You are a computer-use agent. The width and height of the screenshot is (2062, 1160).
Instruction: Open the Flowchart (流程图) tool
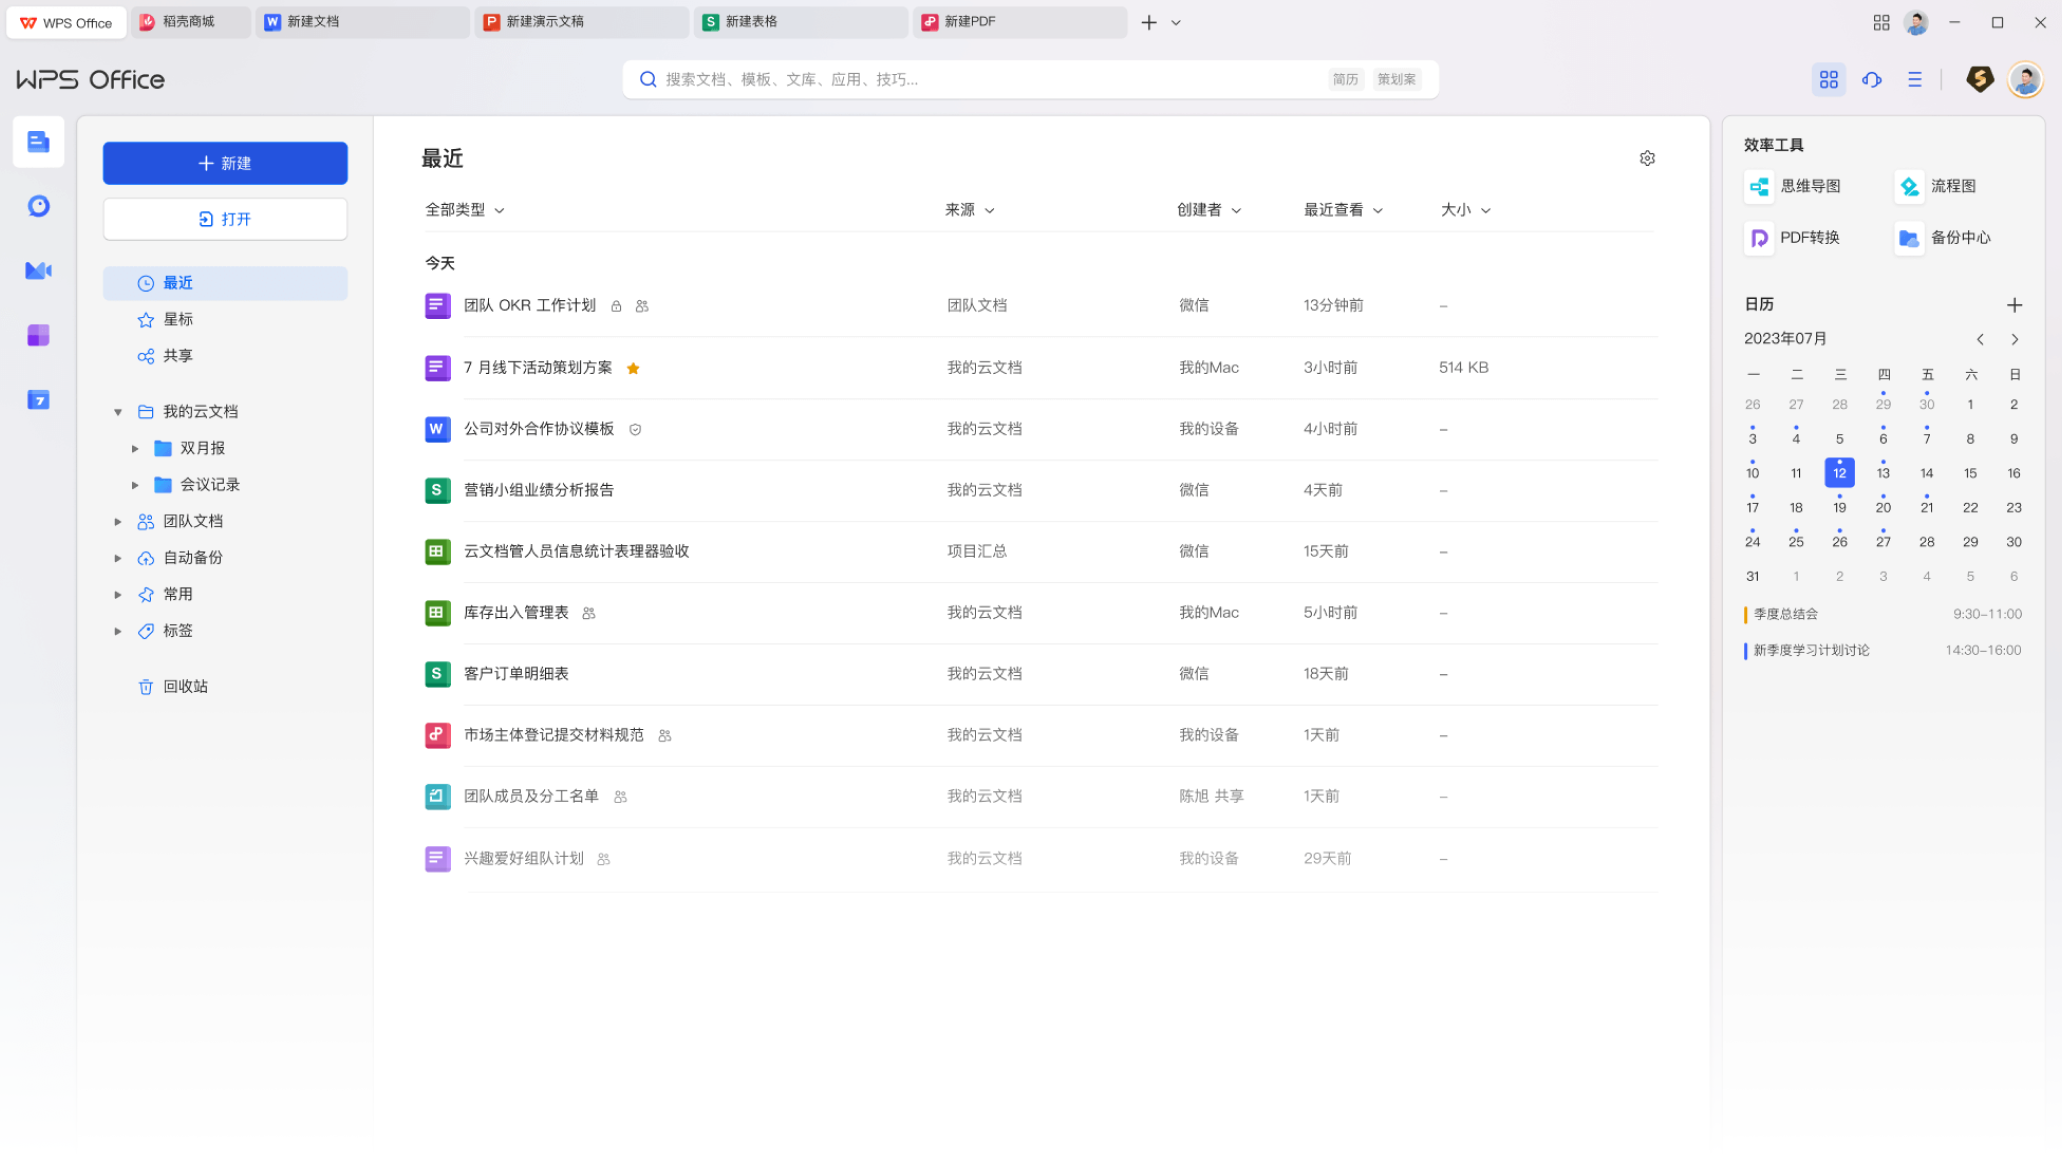pyautogui.click(x=1938, y=186)
